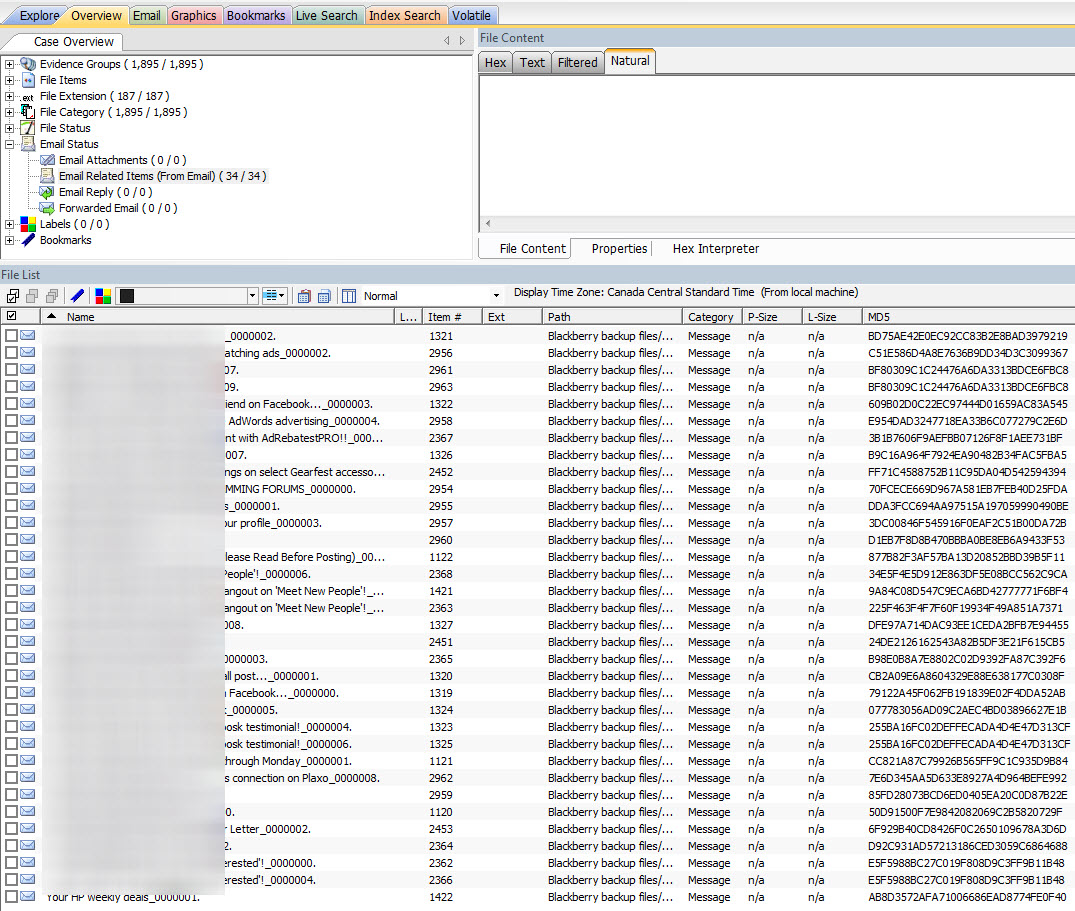Toggle the select-all checkbox in the column header
The width and height of the screenshot is (1075, 911).
(x=10, y=316)
